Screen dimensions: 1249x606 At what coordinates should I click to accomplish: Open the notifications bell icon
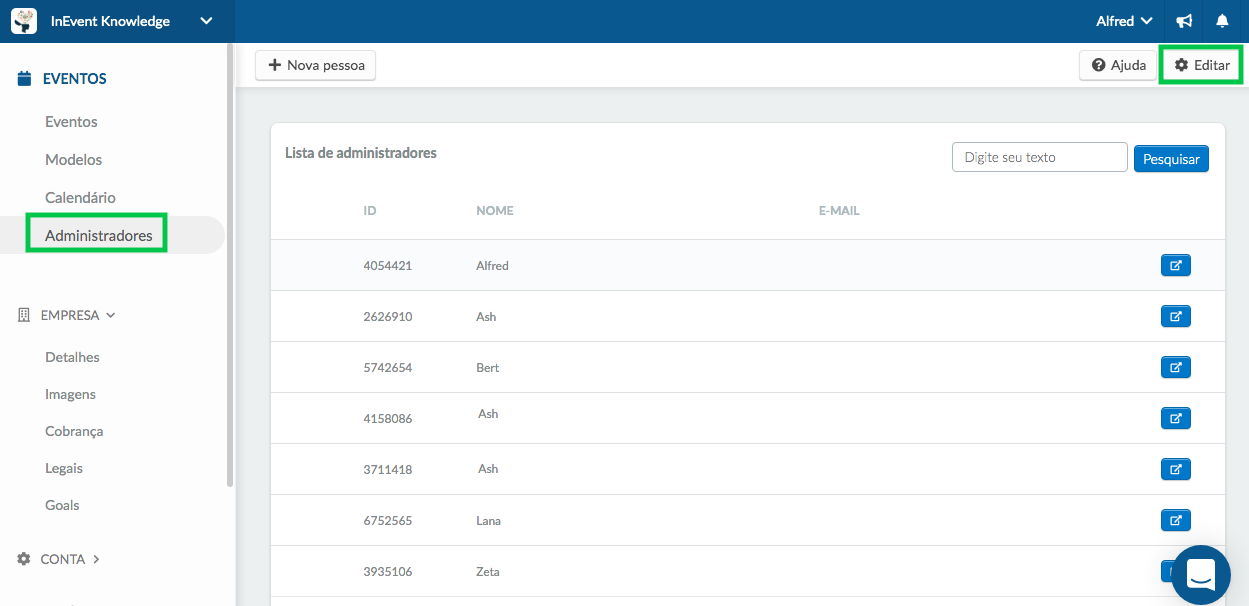1222,21
